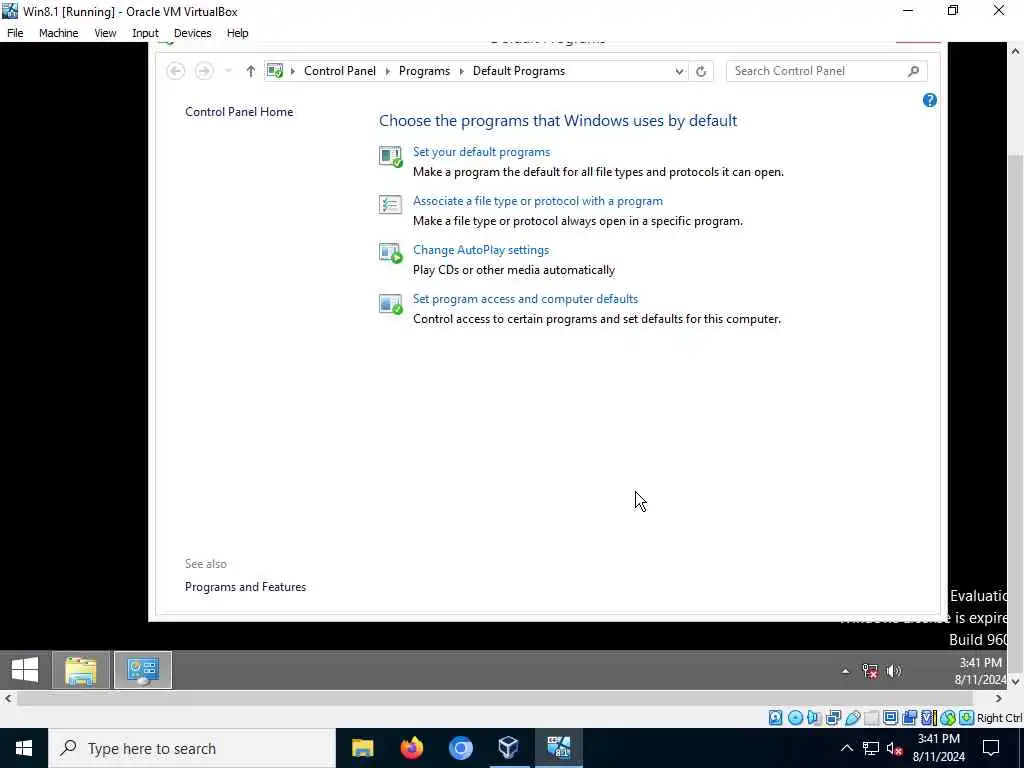Select guest Control Panel taskbar button
Screen dimensions: 1024x768
pyautogui.click(x=143, y=670)
